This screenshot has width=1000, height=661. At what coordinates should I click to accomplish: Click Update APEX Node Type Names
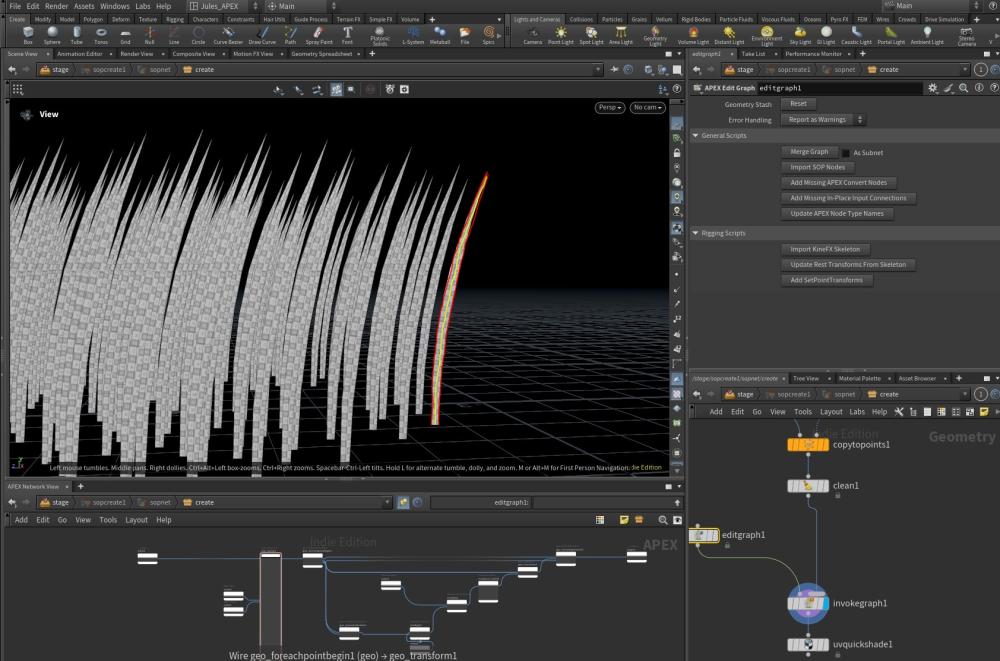pyautogui.click(x=837, y=214)
